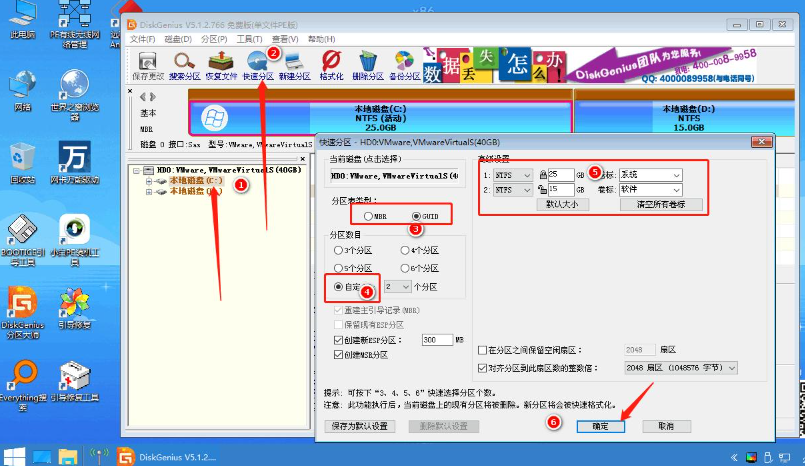Image resolution: width=805 pixels, height=466 pixels.
Task: Launch 小白PE装机工具 desktop shortcut
Action: point(75,240)
